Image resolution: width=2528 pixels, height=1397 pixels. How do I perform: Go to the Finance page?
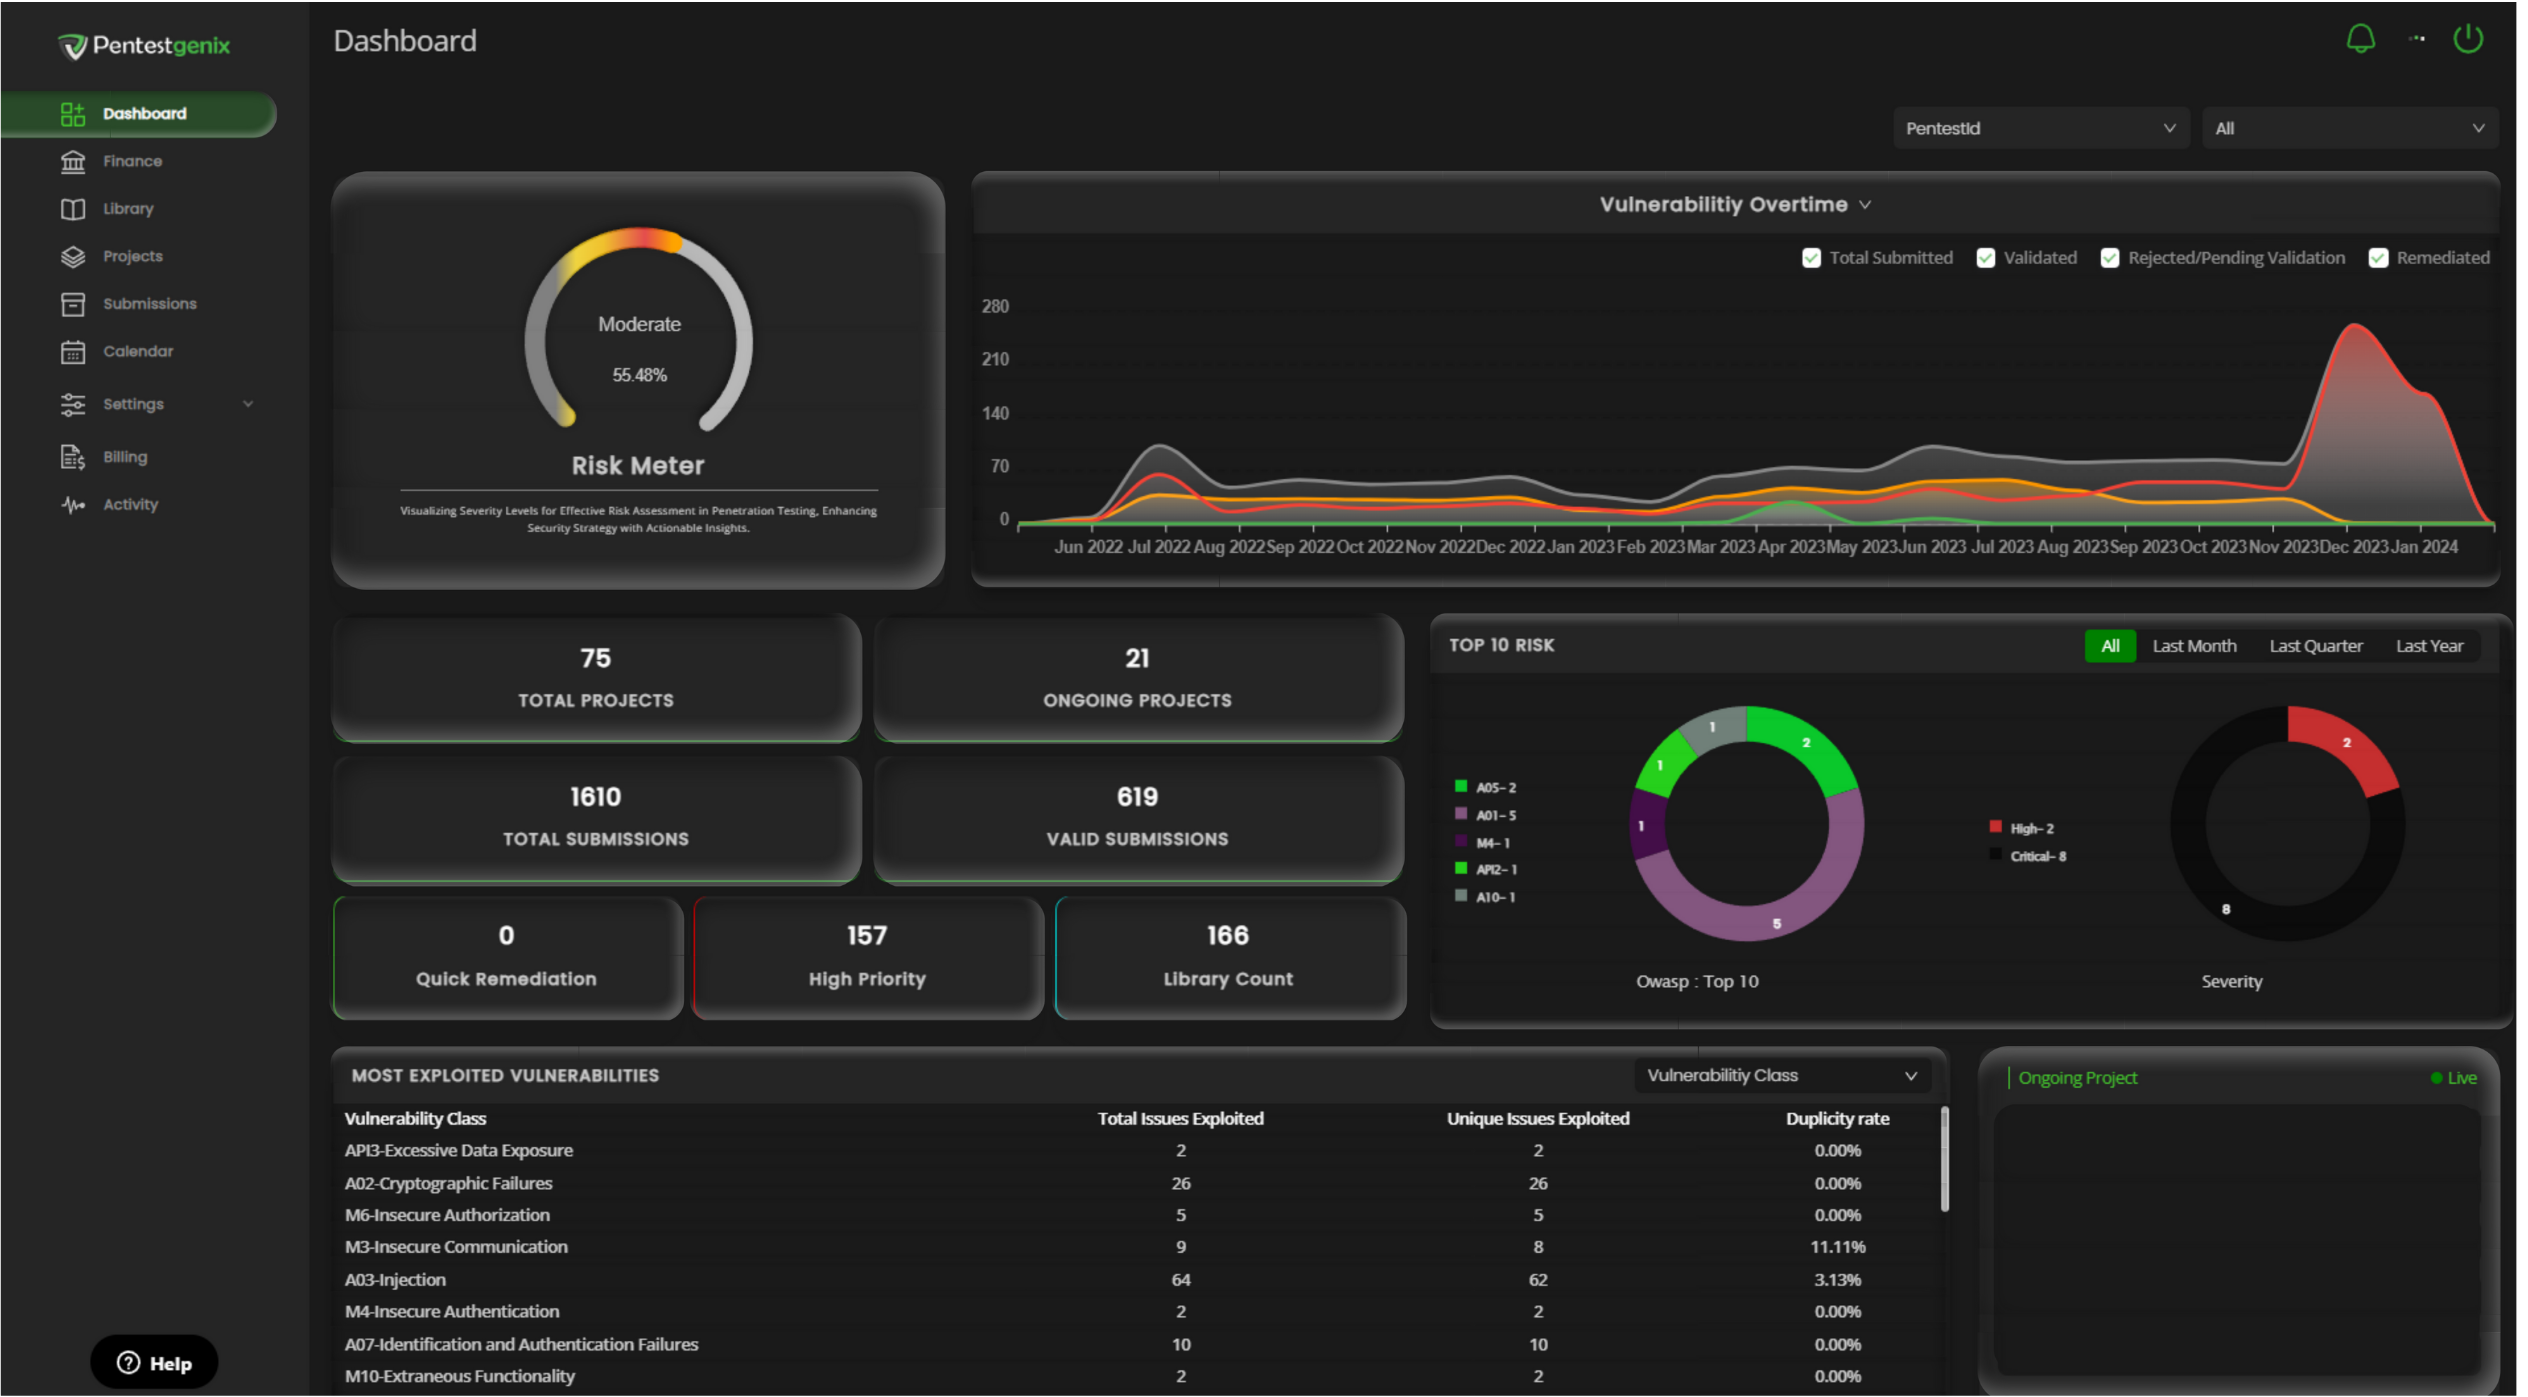click(x=132, y=161)
